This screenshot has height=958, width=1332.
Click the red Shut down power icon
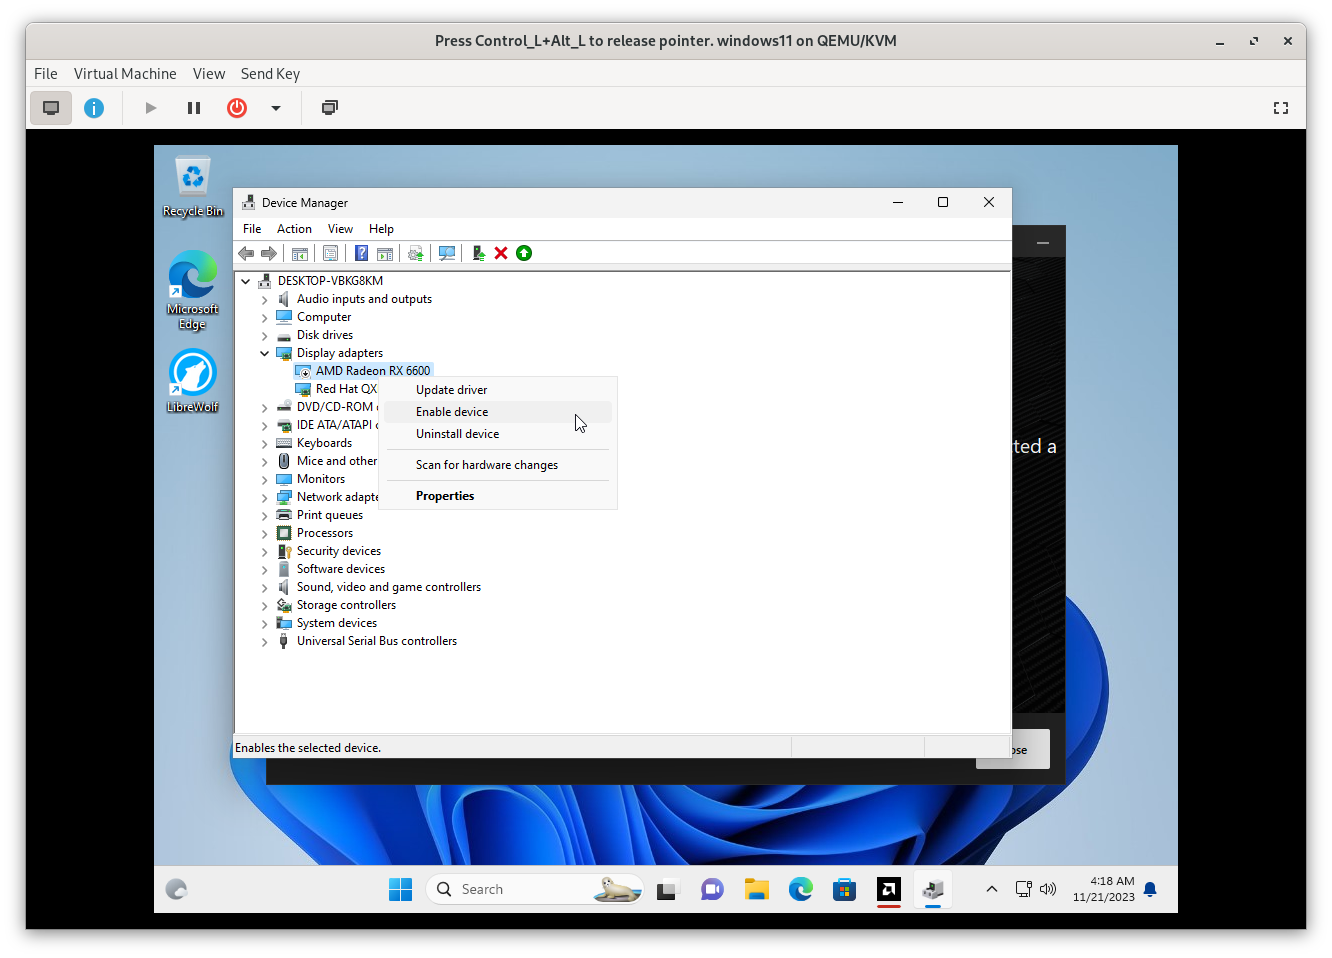(237, 107)
